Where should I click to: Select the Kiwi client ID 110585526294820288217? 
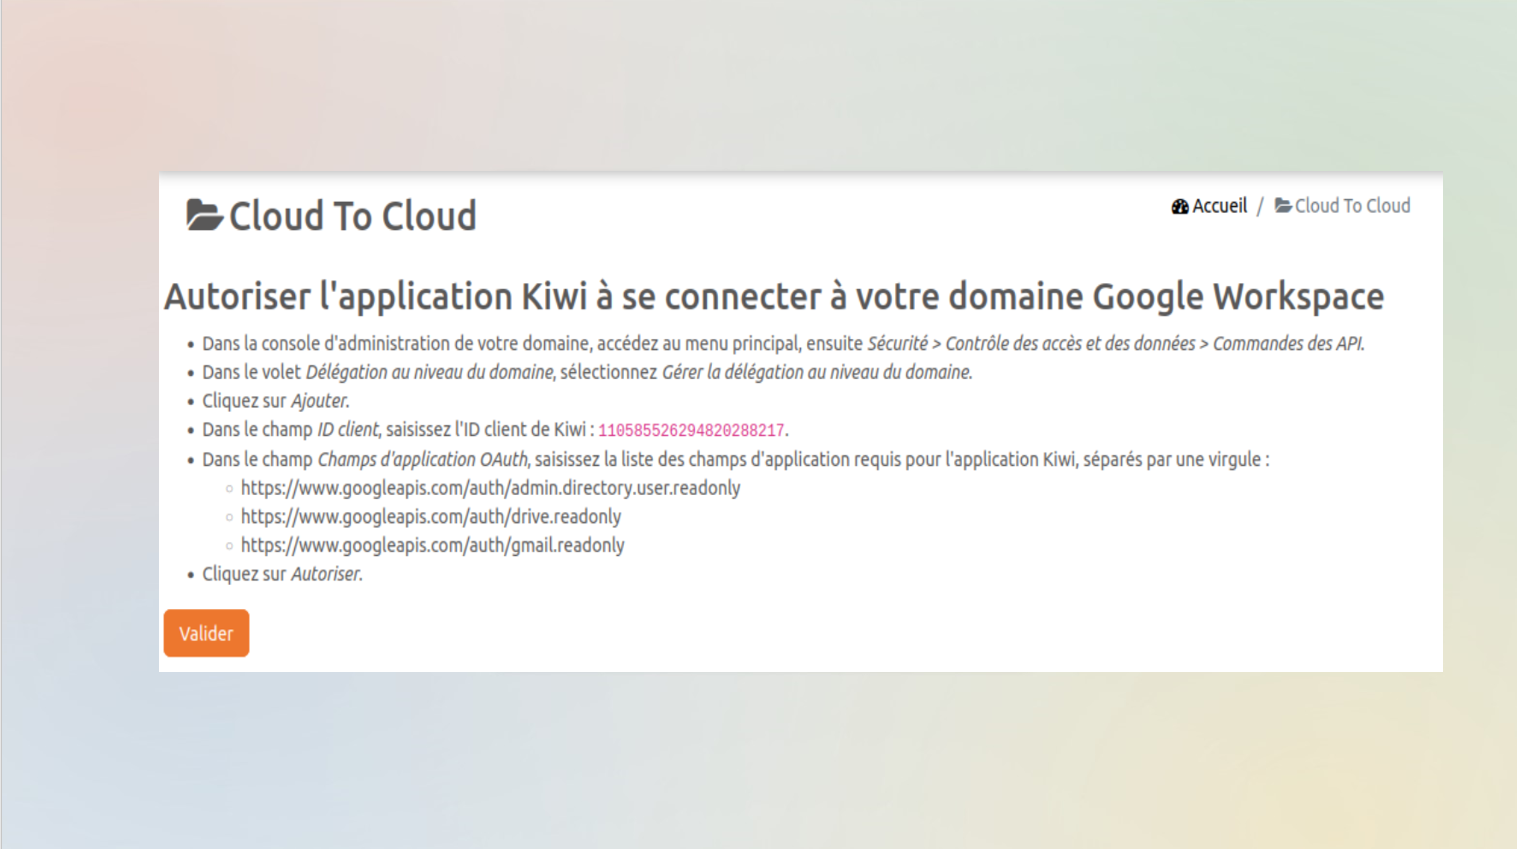coord(691,431)
